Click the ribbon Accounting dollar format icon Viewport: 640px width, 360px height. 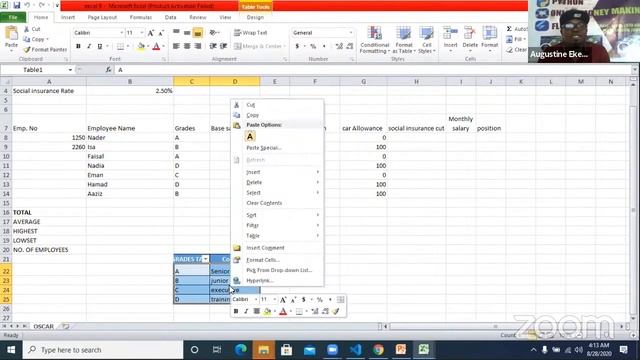coord(297,47)
